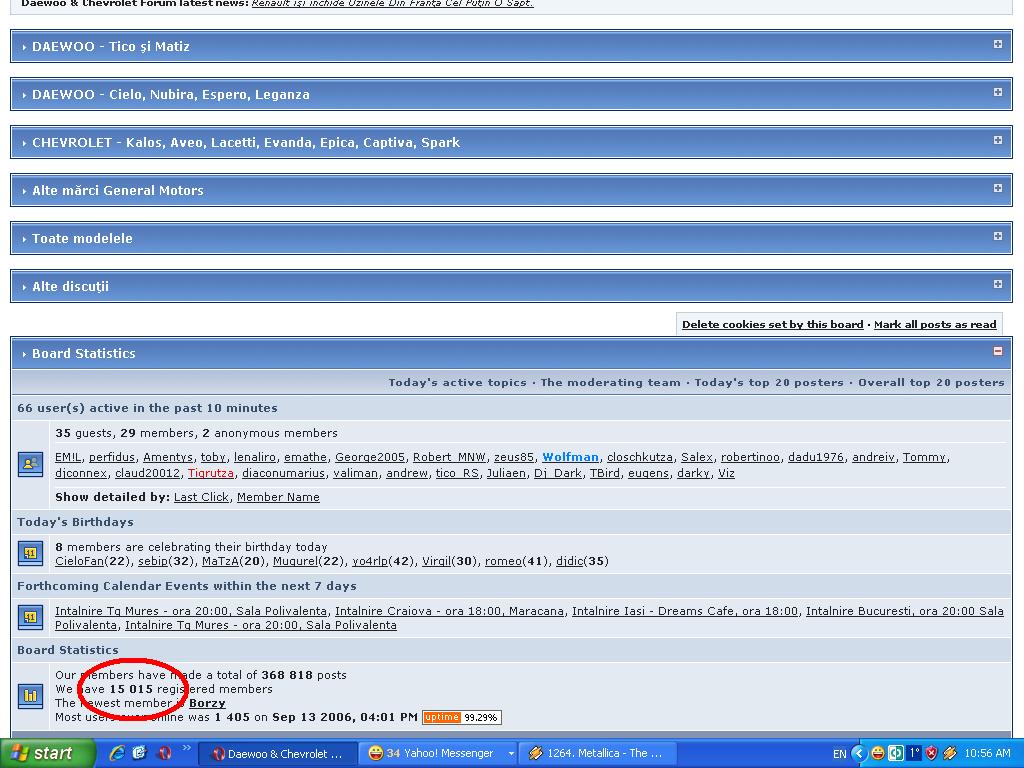Image resolution: width=1024 pixels, height=768 pixels.
Task: Switch to Daewoo & Chevrolet taskbar window
Action: 278,754
